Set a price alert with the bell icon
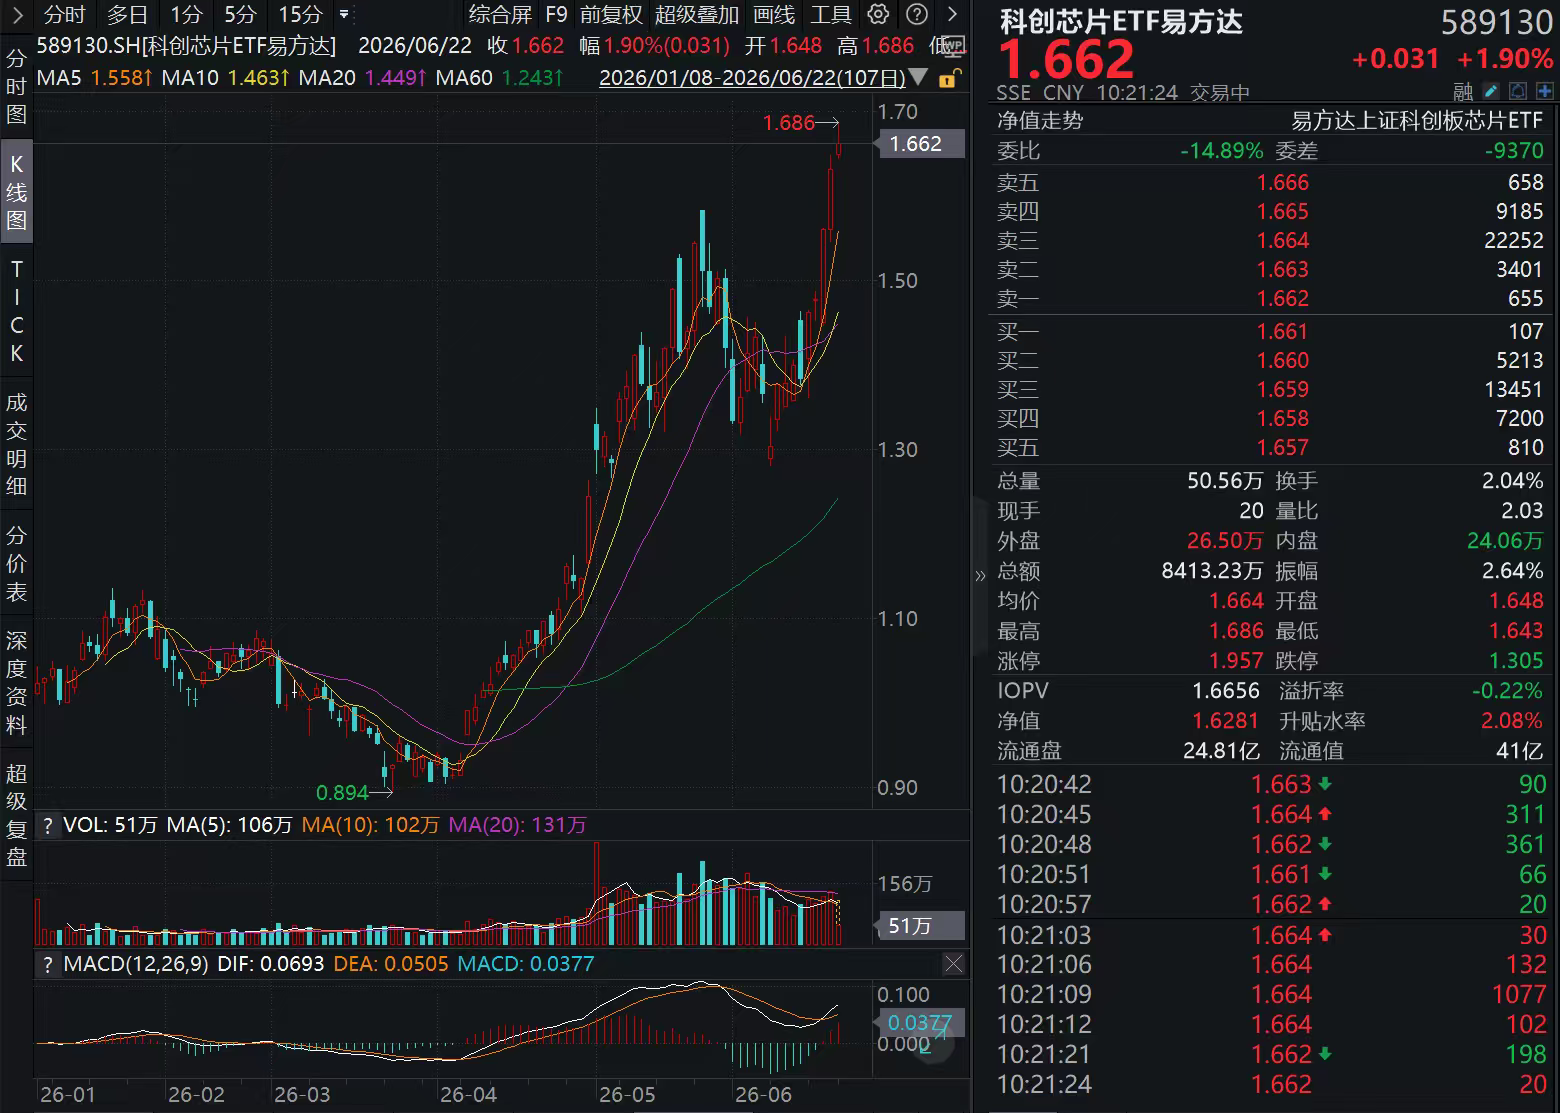Image resolution: width=1560 pixels, height=1113 pixels. [x=1517, y=92]
